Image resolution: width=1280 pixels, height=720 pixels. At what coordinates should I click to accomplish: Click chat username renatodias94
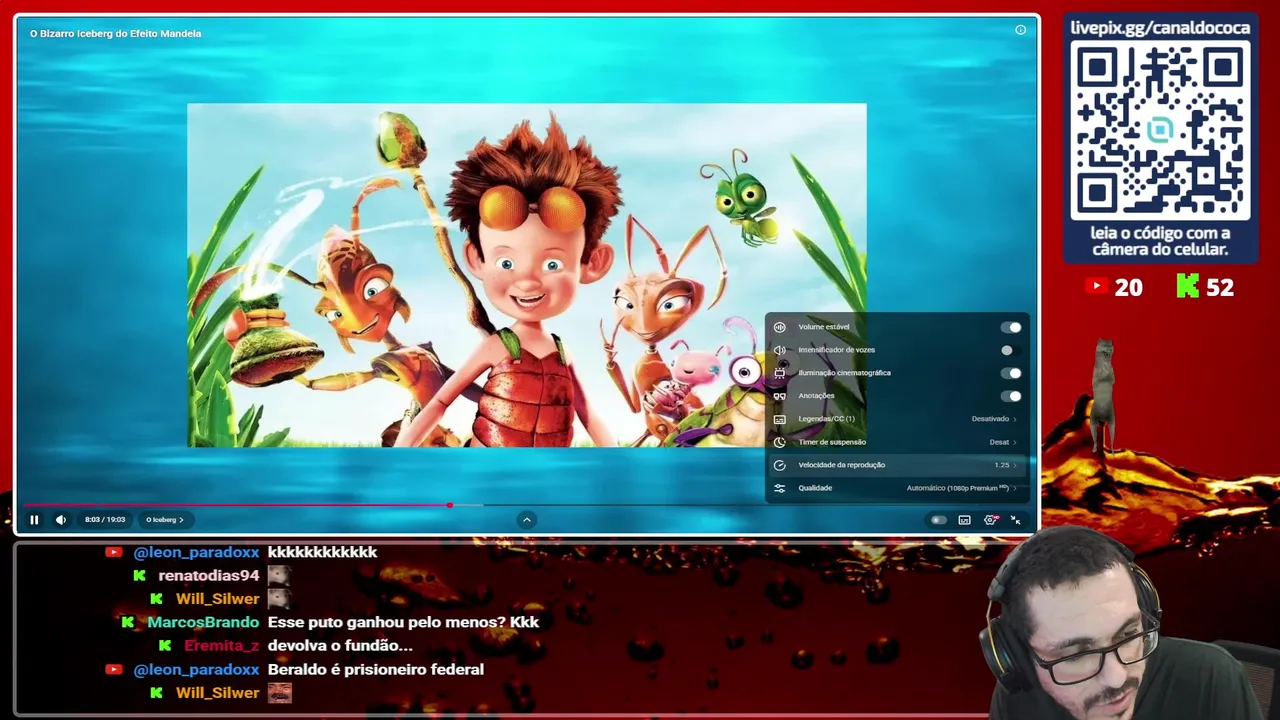(209, 575)
